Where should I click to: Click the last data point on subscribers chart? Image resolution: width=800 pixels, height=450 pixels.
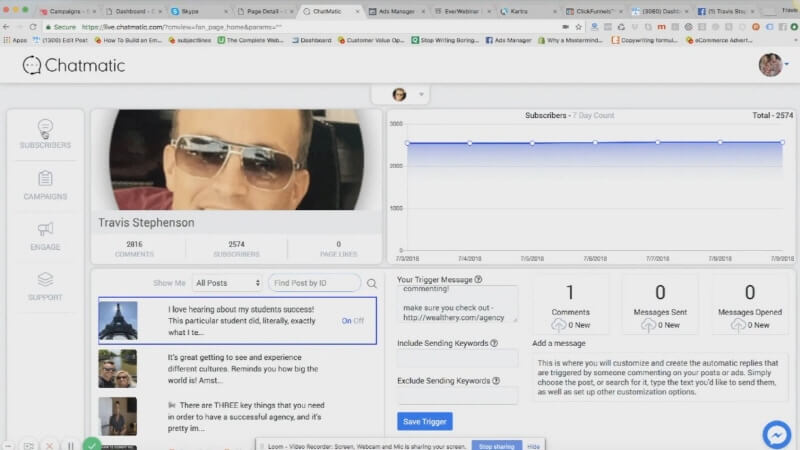[x=782, y=142]
